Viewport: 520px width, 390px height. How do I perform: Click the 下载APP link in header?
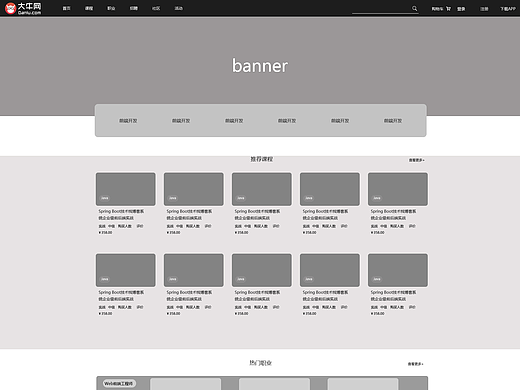pyautogui.click(x=508, y=9)
